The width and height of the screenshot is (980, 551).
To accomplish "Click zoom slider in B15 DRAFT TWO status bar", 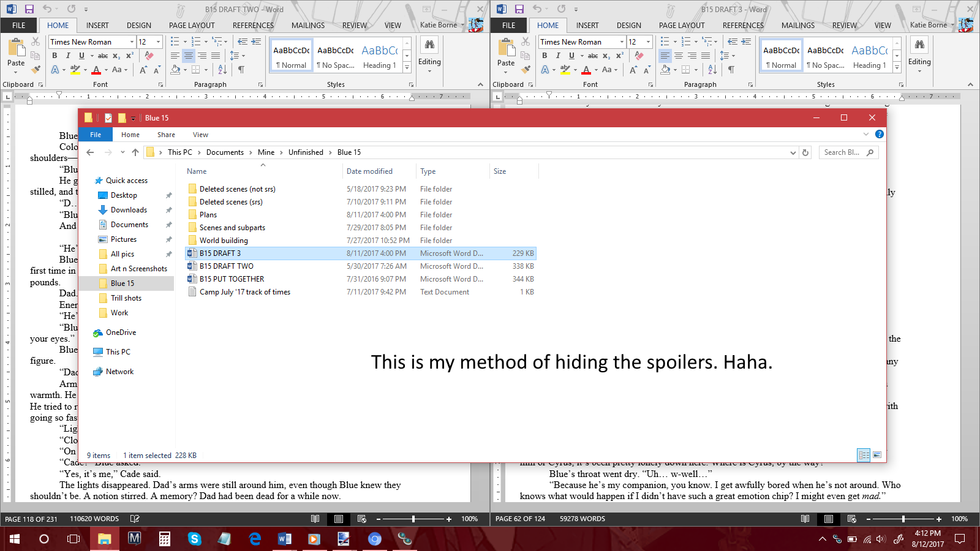I will tap(414, 520).
